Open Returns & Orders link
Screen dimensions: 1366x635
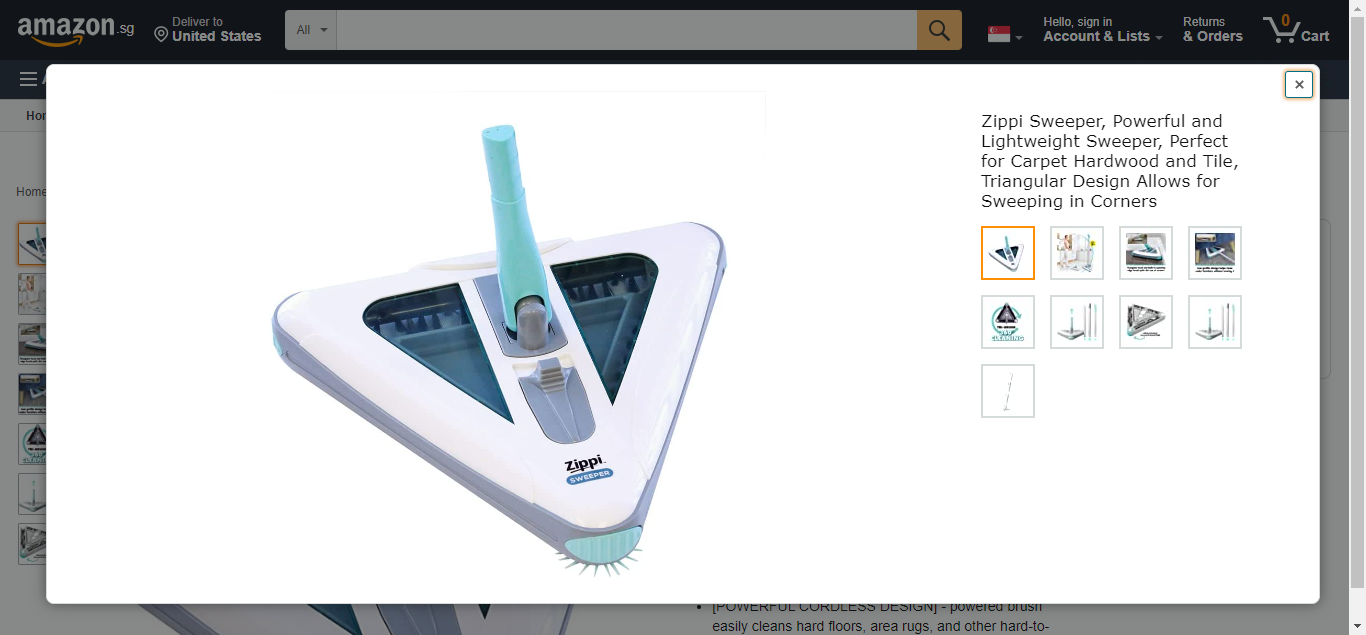coord(1212,29)
